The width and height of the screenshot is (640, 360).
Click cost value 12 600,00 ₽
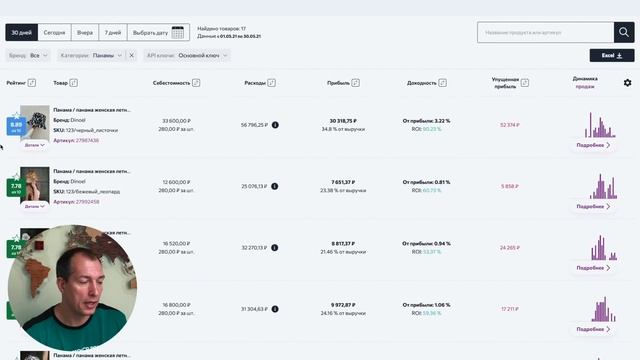(176, 182)
